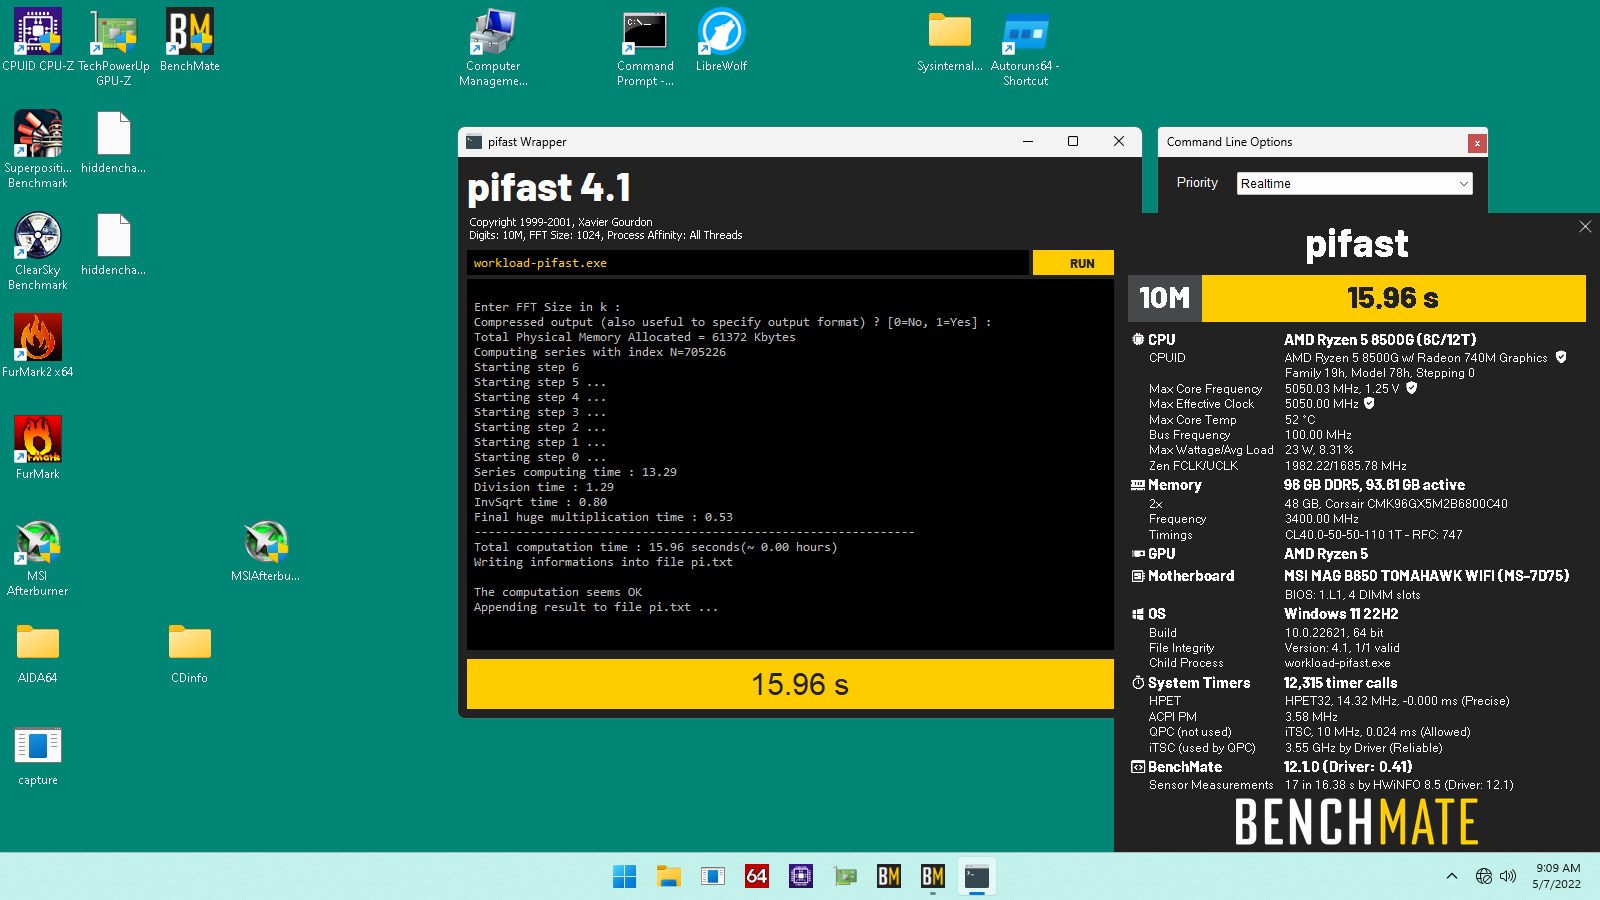
Task: Click 'Series computing time : 13.29' line
Action: [575, 472]
